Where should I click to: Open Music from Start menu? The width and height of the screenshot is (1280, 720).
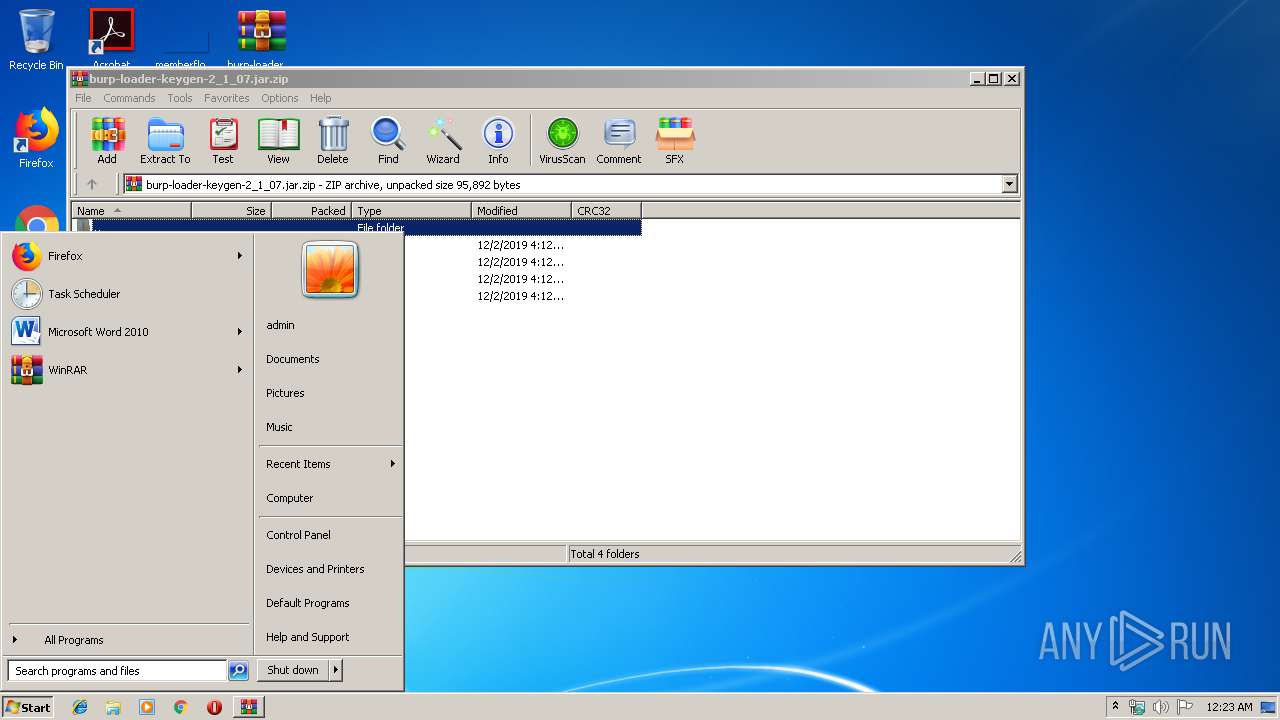point(279,427)
